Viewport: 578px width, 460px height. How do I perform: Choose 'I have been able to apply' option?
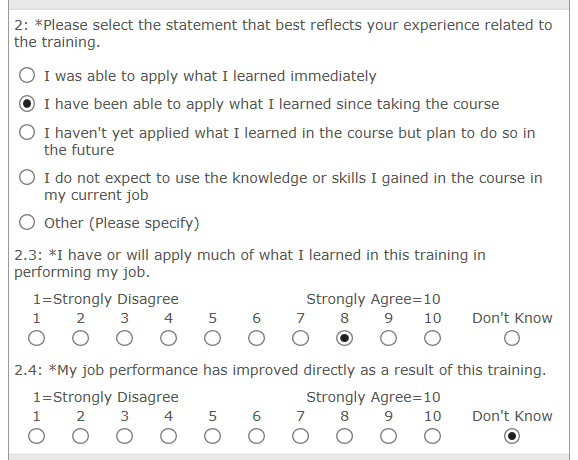[x=27, y=104]
